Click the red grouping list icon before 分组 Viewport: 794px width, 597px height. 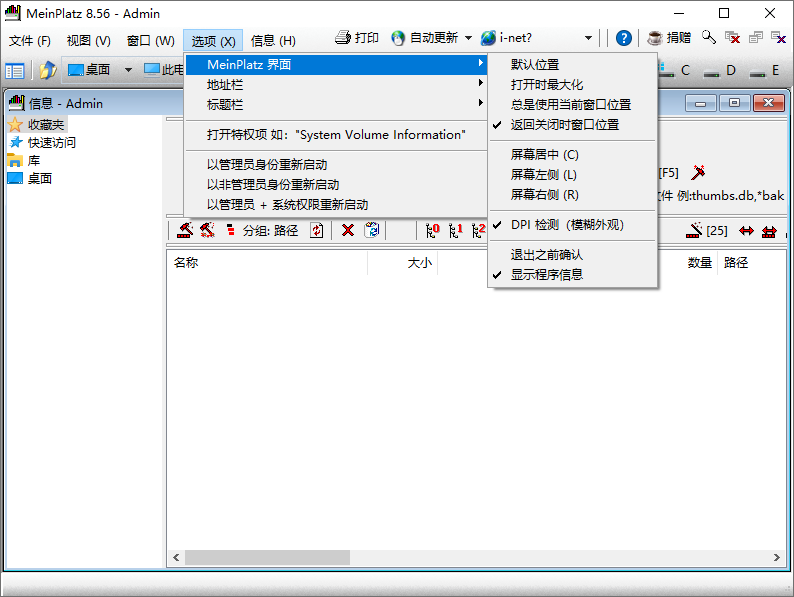(230, 230)
